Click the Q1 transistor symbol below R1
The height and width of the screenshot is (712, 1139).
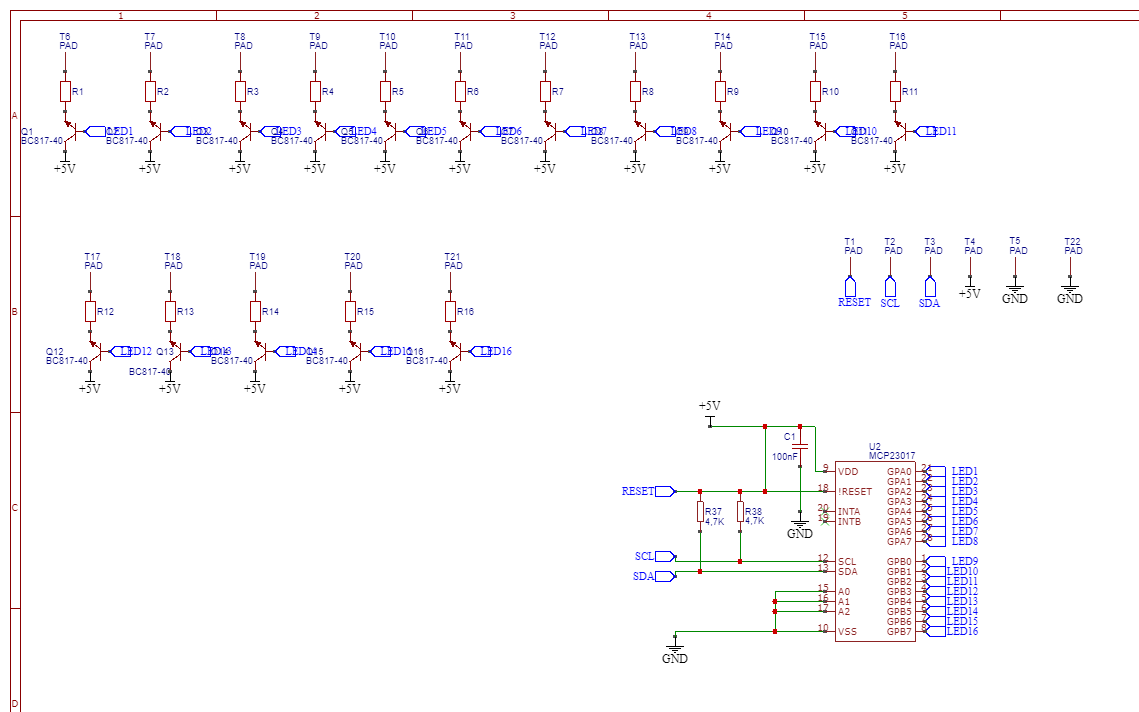[70, 132]
